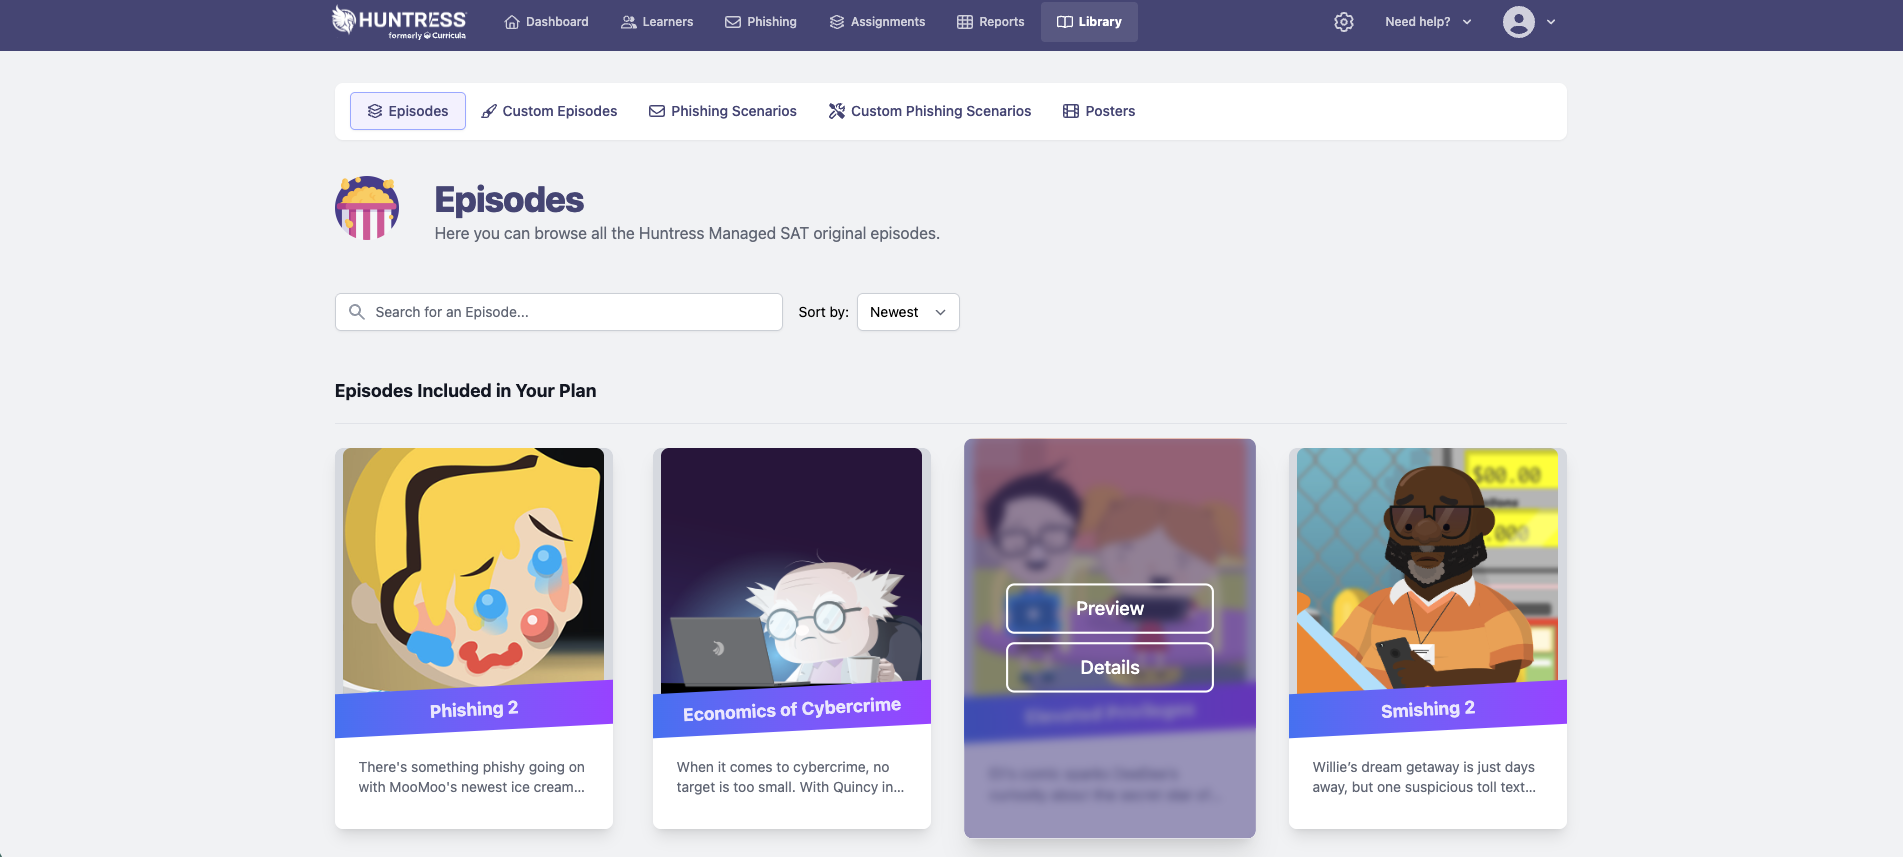Click the Huntress logo in the header
Screen dimensions: 1903x857
pyautogui.click(x=399, y=22)
